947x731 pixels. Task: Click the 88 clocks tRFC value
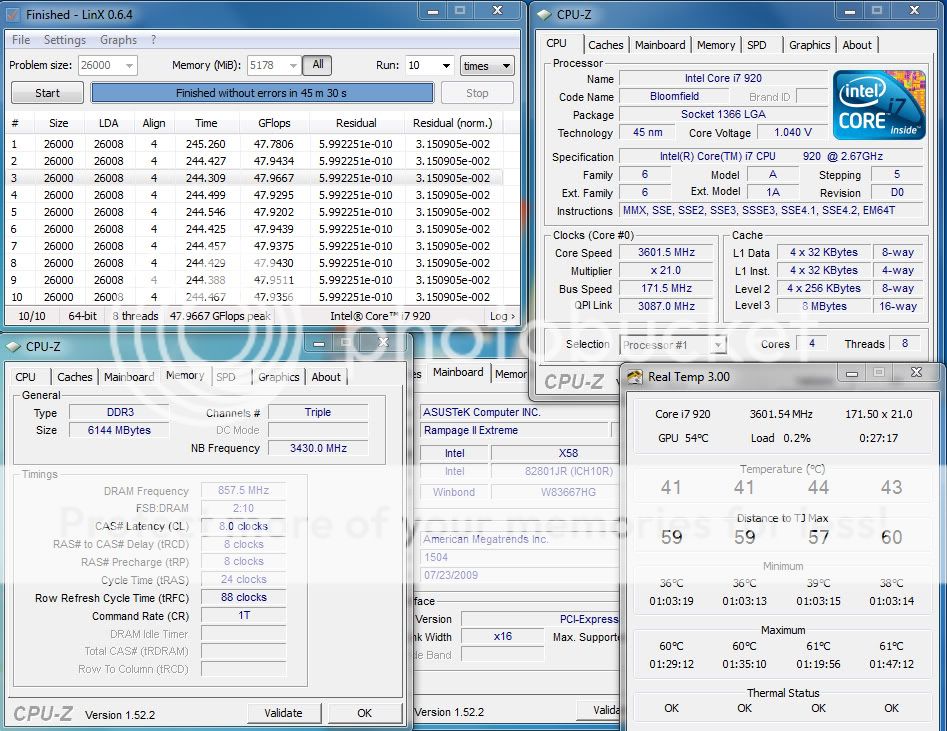(243, 597)
